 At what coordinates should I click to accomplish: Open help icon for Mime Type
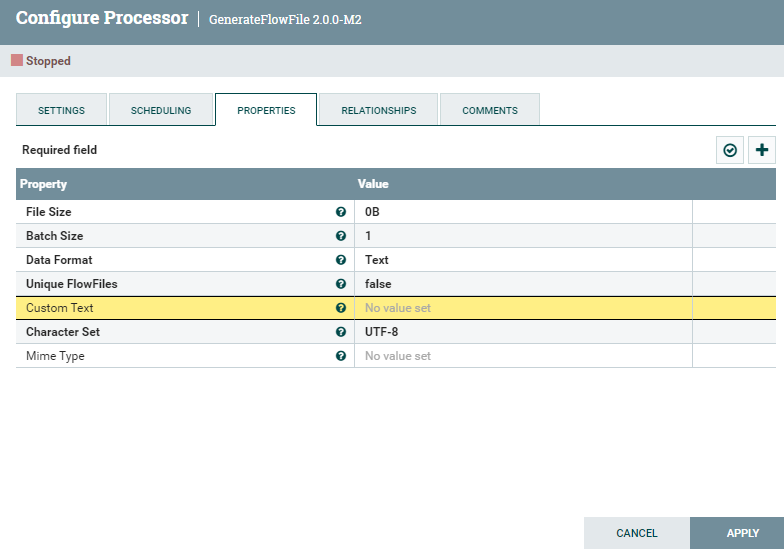coord(341,356)
